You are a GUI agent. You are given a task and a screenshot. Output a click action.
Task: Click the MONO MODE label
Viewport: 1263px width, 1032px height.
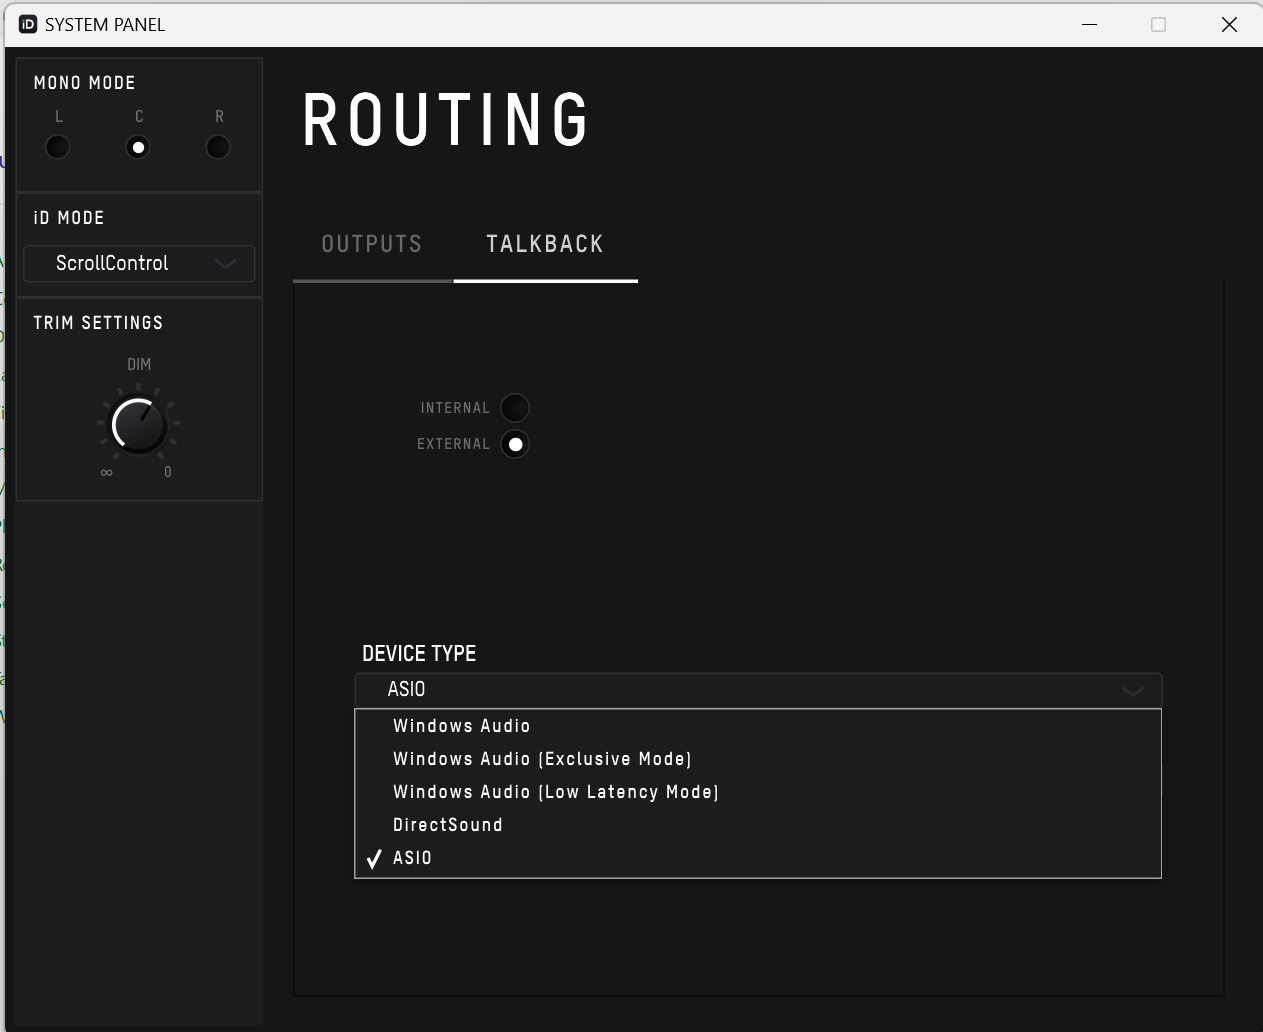tap(85, 83)
